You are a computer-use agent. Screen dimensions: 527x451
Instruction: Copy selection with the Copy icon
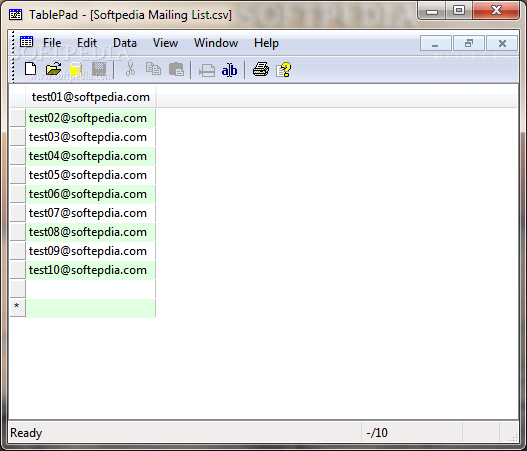point(153,69)
